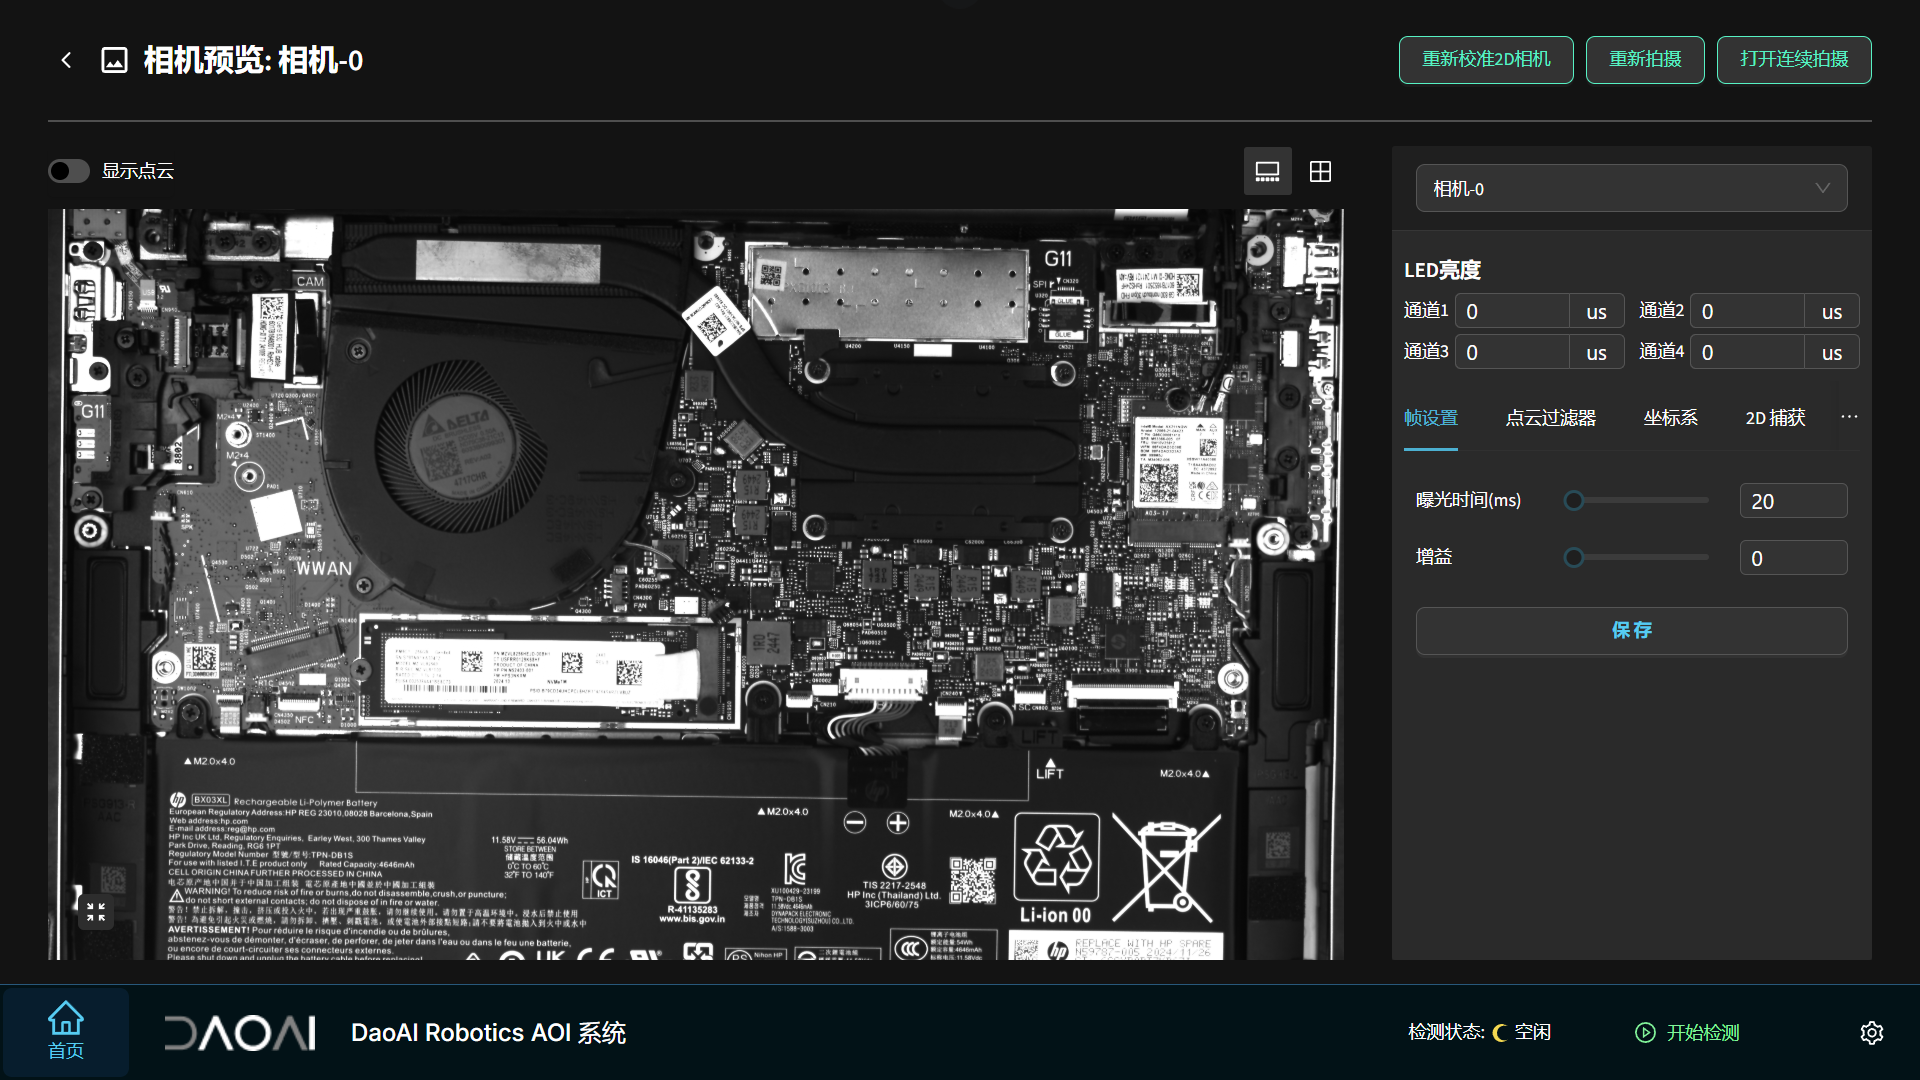Open the 坐标系 tab
Screen dimensions: 1920x1080
[x=1670, y=418]
